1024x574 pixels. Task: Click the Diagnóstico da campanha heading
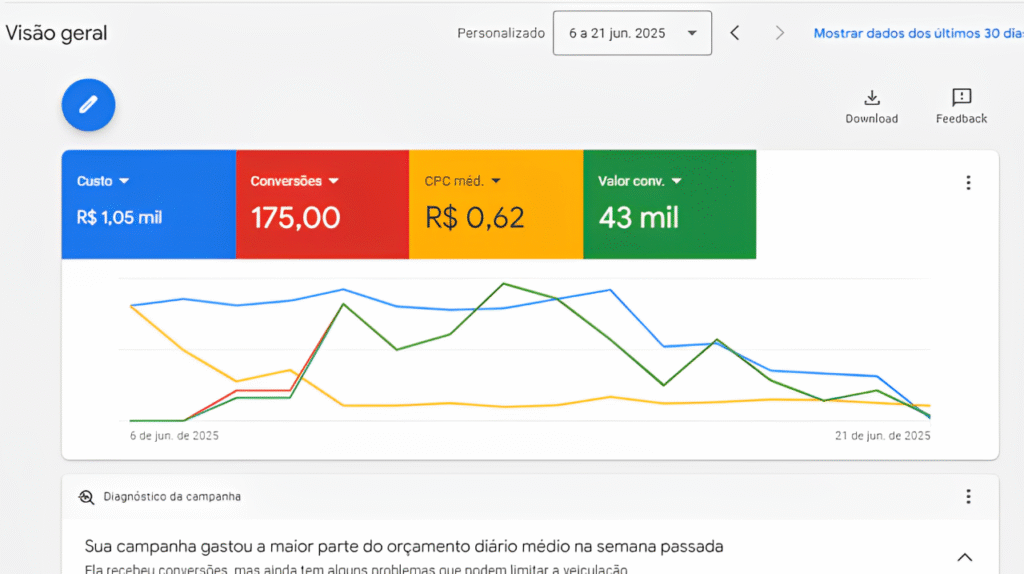(x=172, y=497)
